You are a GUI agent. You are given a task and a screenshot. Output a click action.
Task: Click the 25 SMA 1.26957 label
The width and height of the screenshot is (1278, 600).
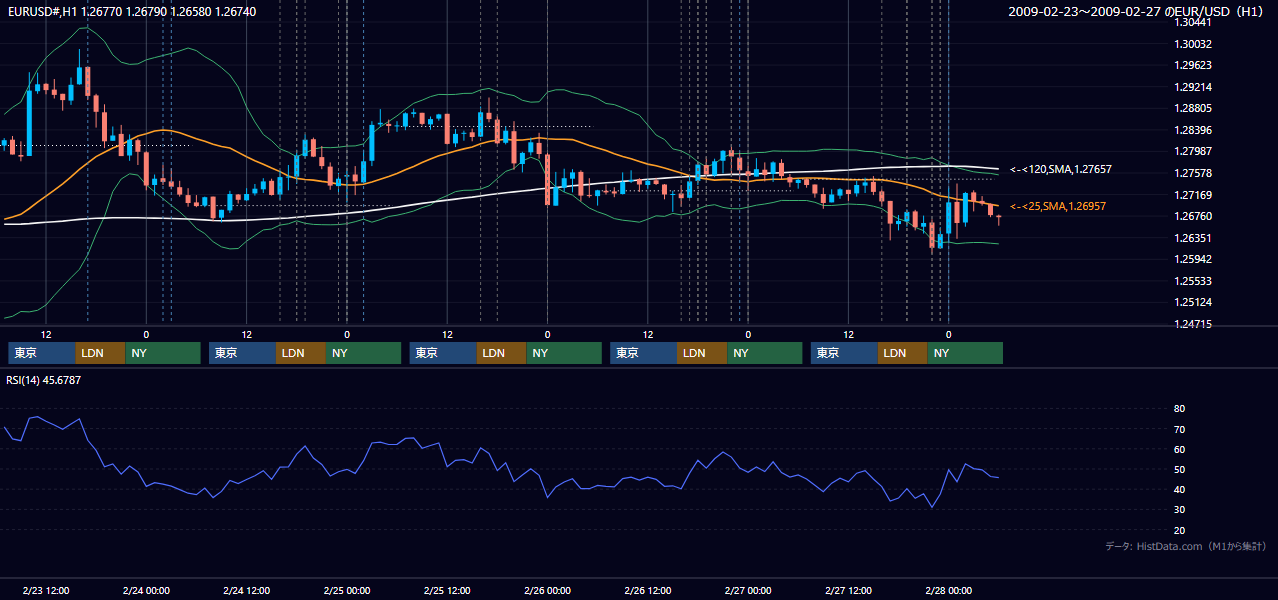pos(1058,206)
